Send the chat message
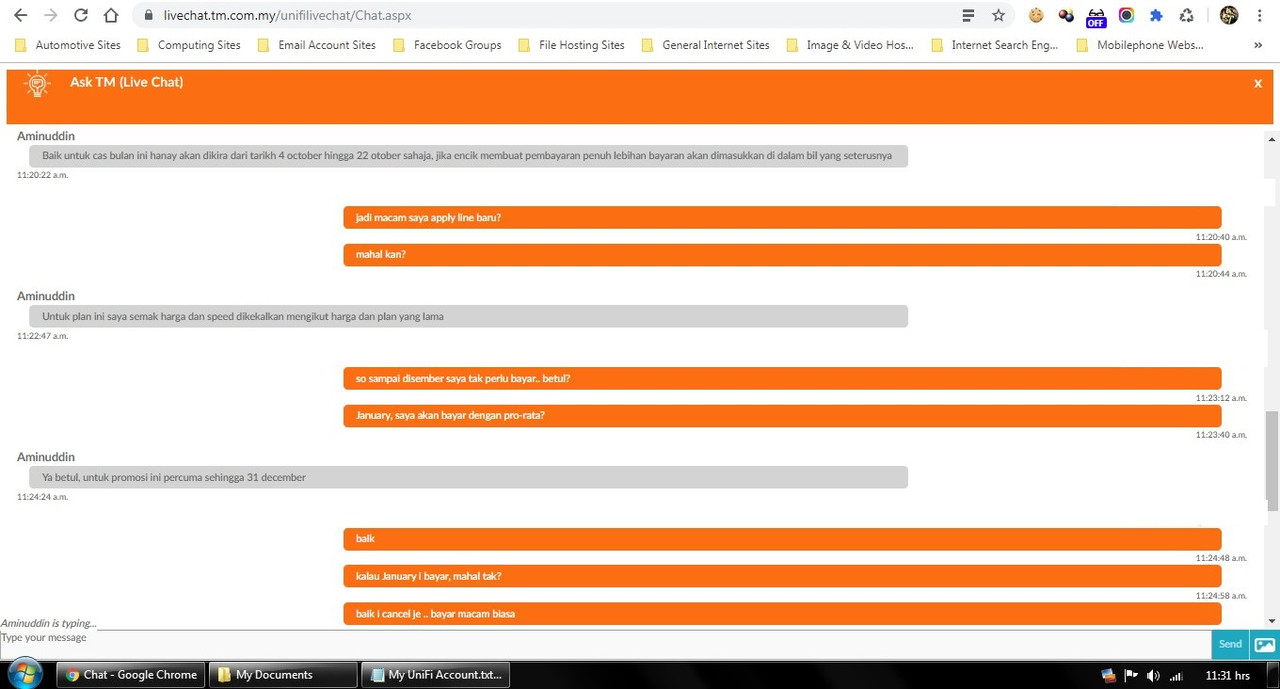Image resolution: width=1280 pixels, height=689 pixels. point(1230,644)
